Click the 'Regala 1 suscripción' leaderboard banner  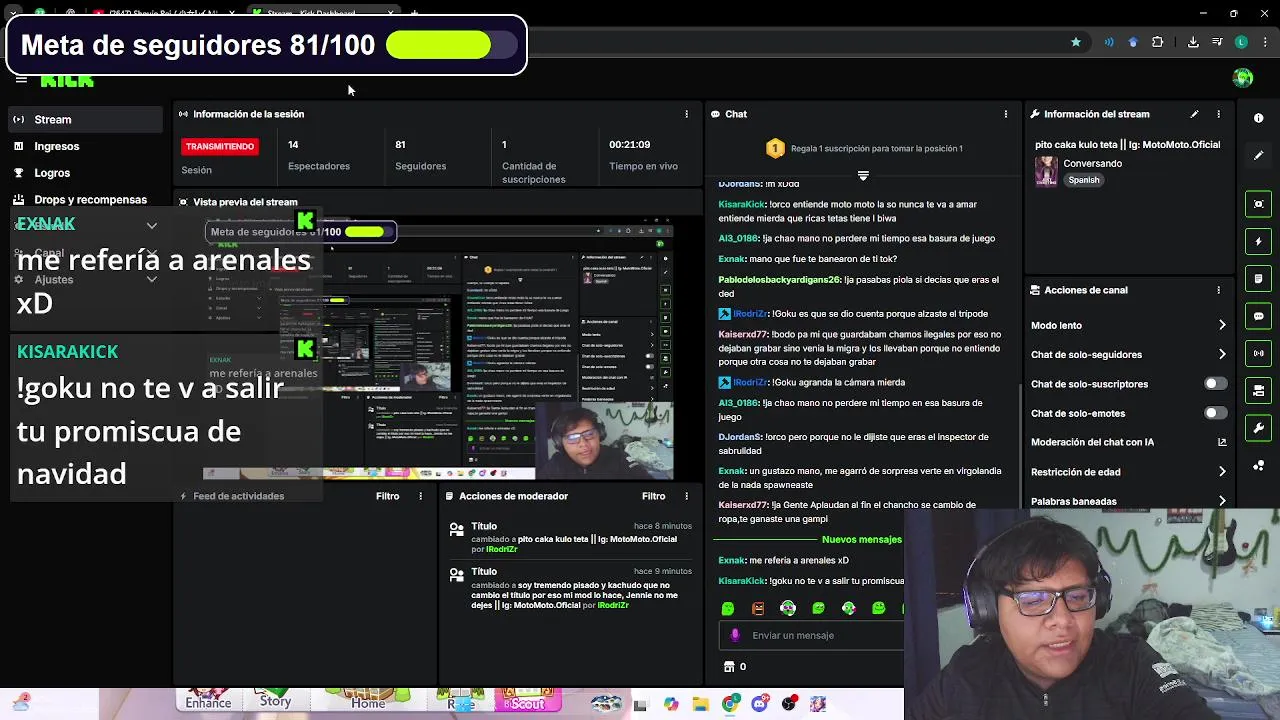point(863,148)
